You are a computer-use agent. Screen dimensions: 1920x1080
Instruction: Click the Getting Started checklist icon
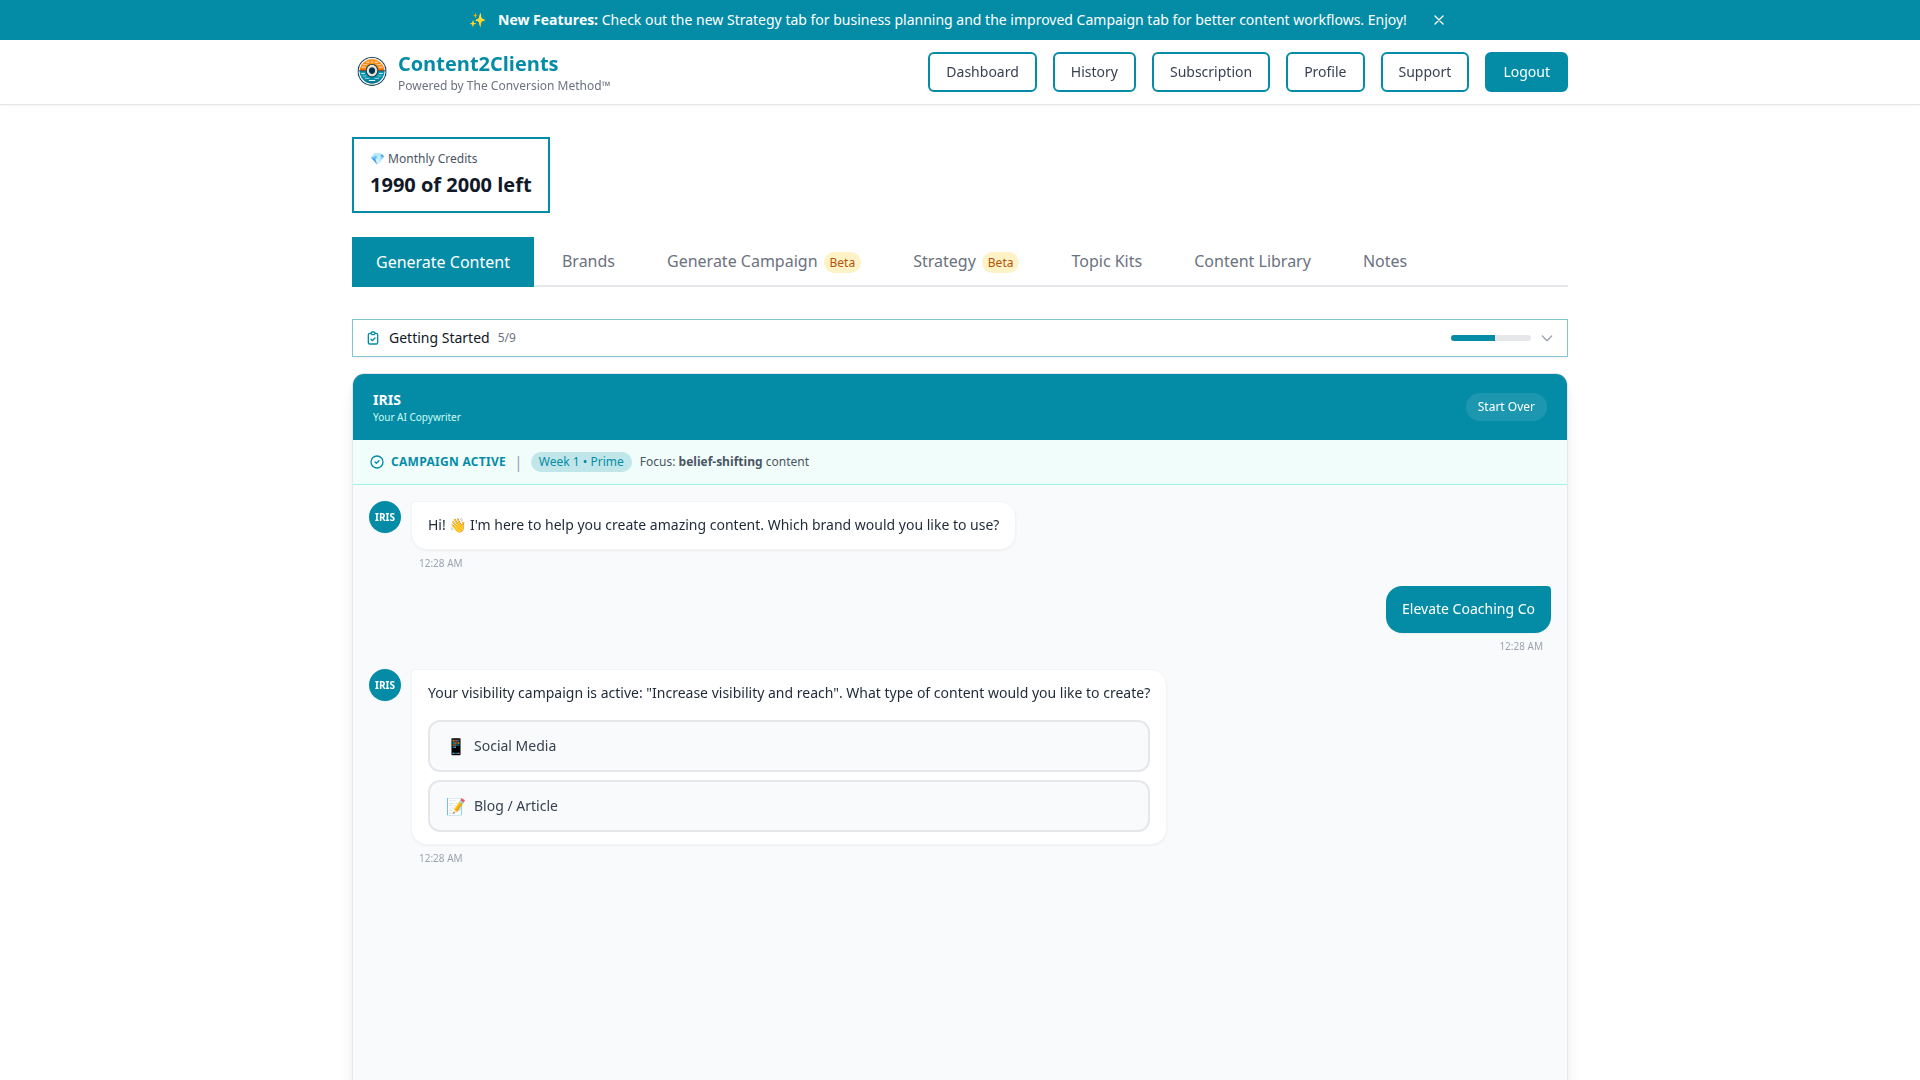(x=372, y=338)
